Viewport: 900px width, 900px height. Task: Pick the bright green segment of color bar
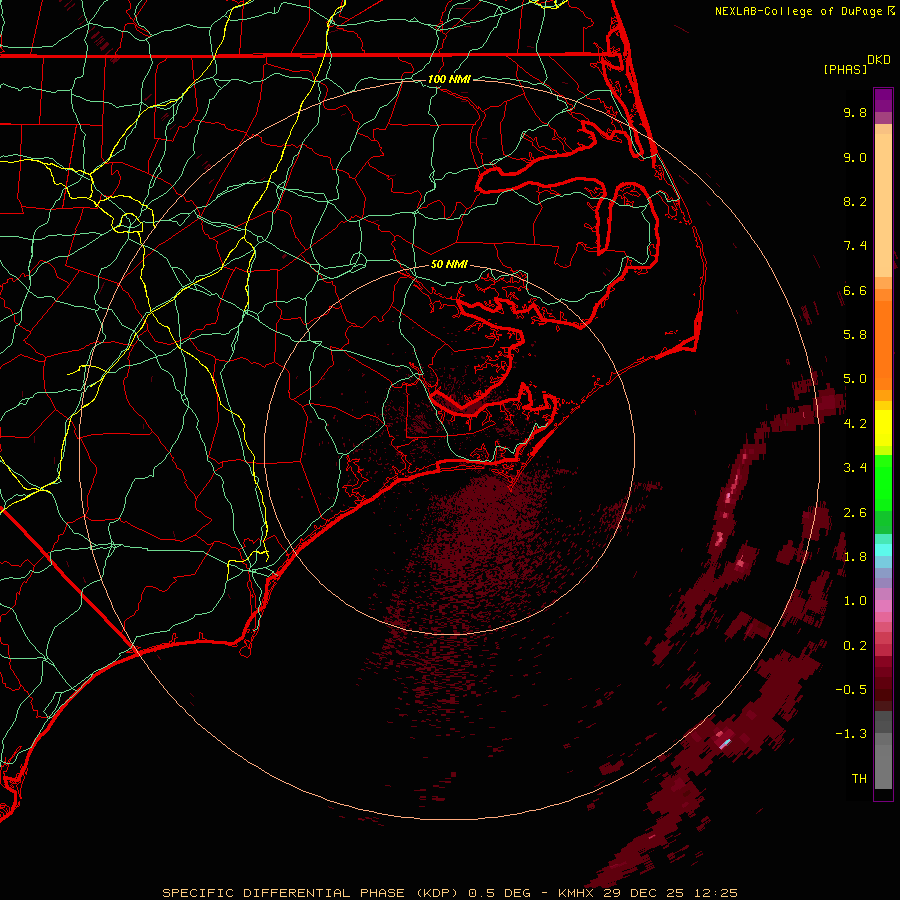point(883,484)
